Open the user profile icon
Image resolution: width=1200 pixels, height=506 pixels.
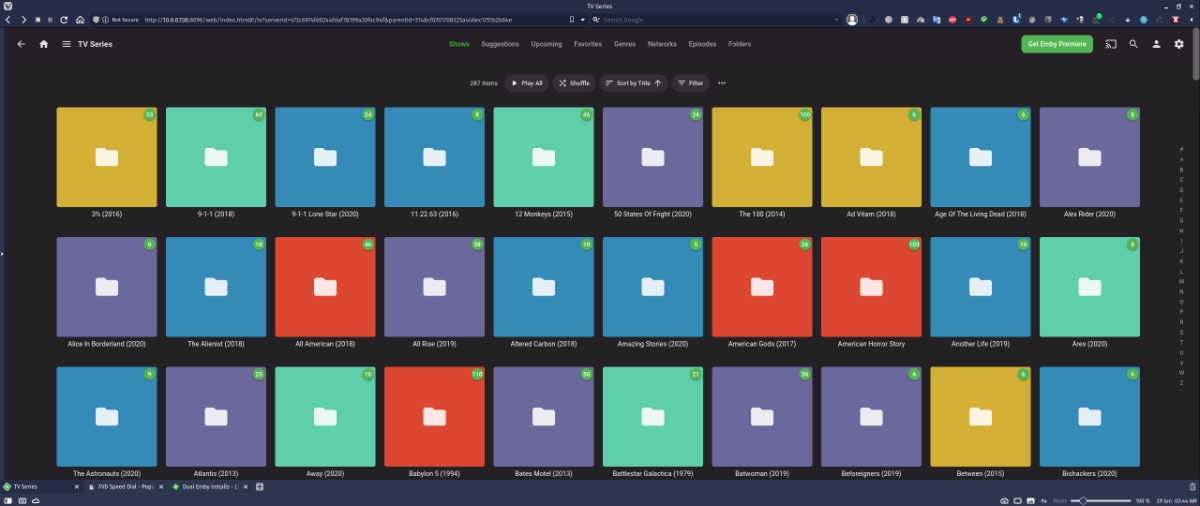tap(1156, 44)
